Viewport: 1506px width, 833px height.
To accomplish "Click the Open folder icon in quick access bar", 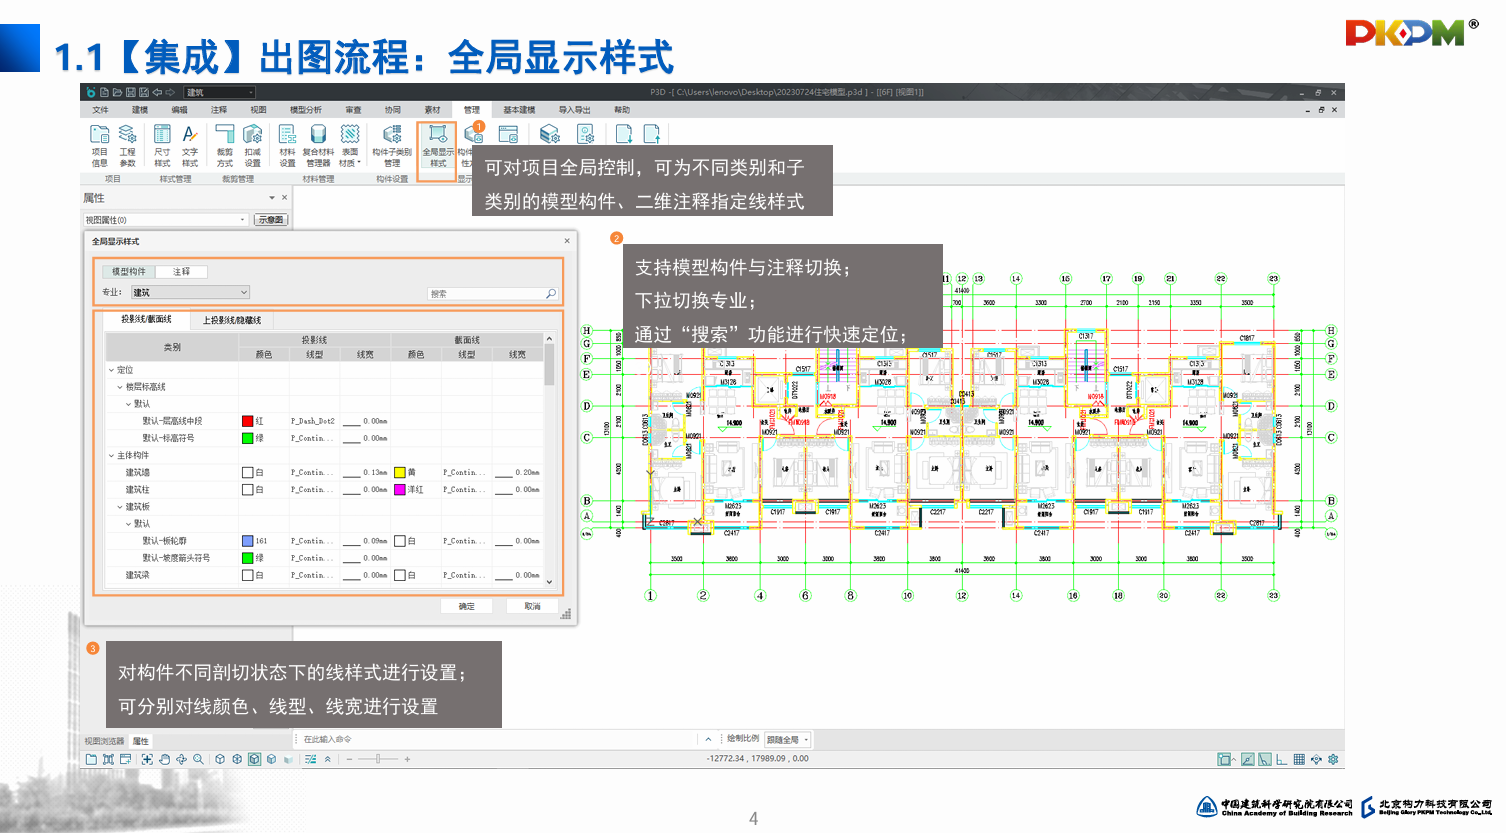I will pos(118,92).
